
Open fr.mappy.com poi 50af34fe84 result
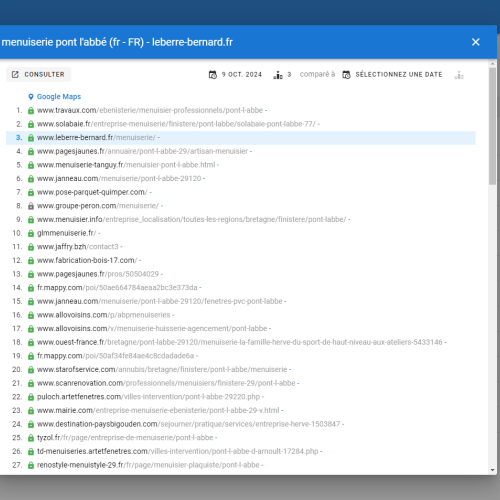coord(116,356)
